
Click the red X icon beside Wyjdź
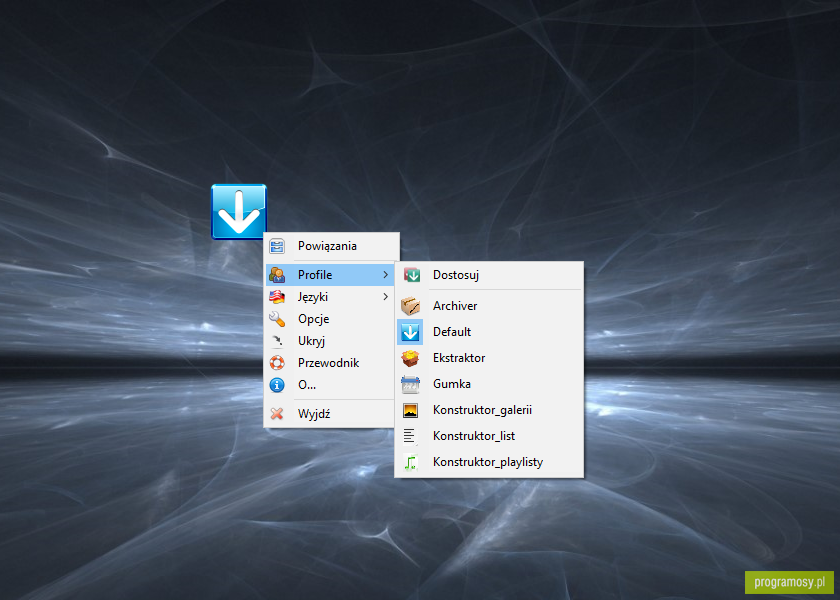pos(277,414)
